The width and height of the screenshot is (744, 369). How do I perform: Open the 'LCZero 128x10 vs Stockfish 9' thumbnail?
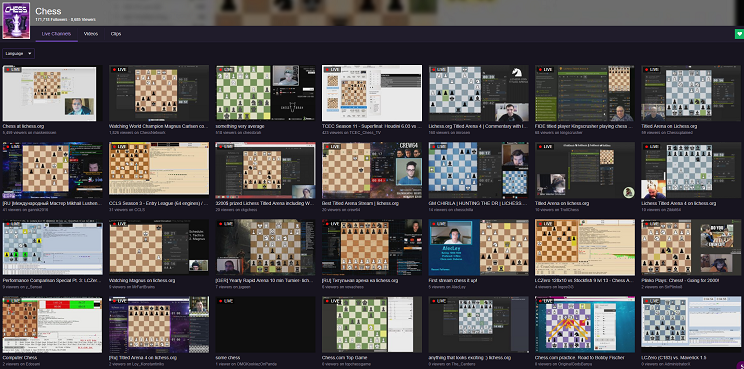585,248
